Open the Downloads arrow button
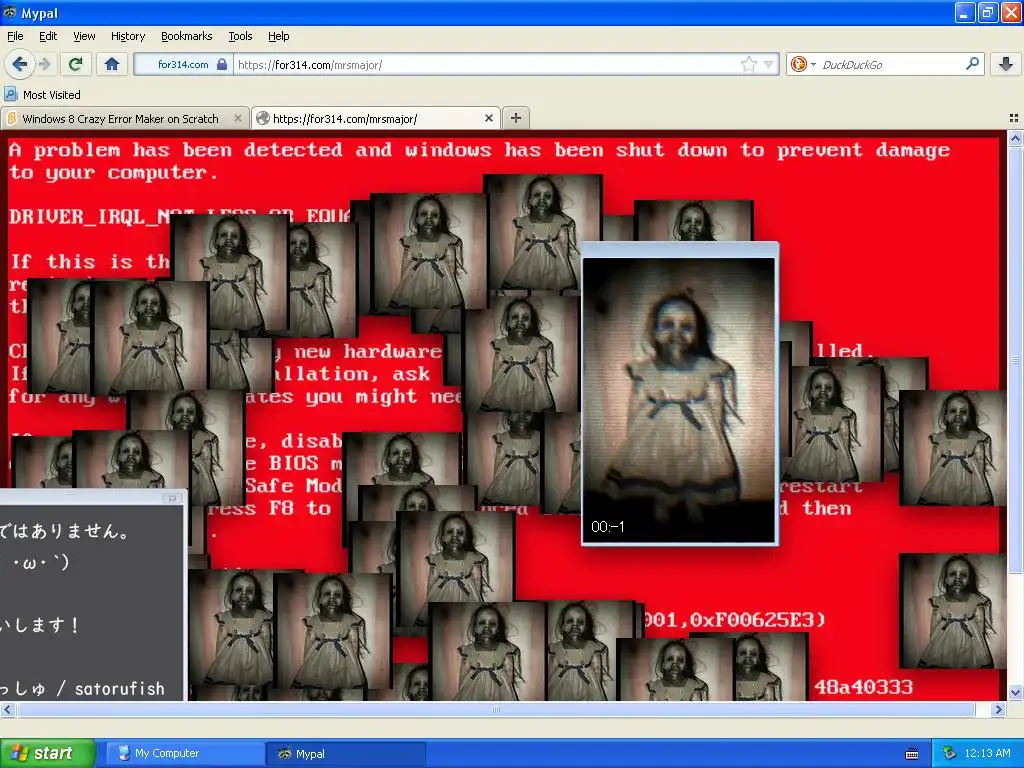 point(1006,64)
